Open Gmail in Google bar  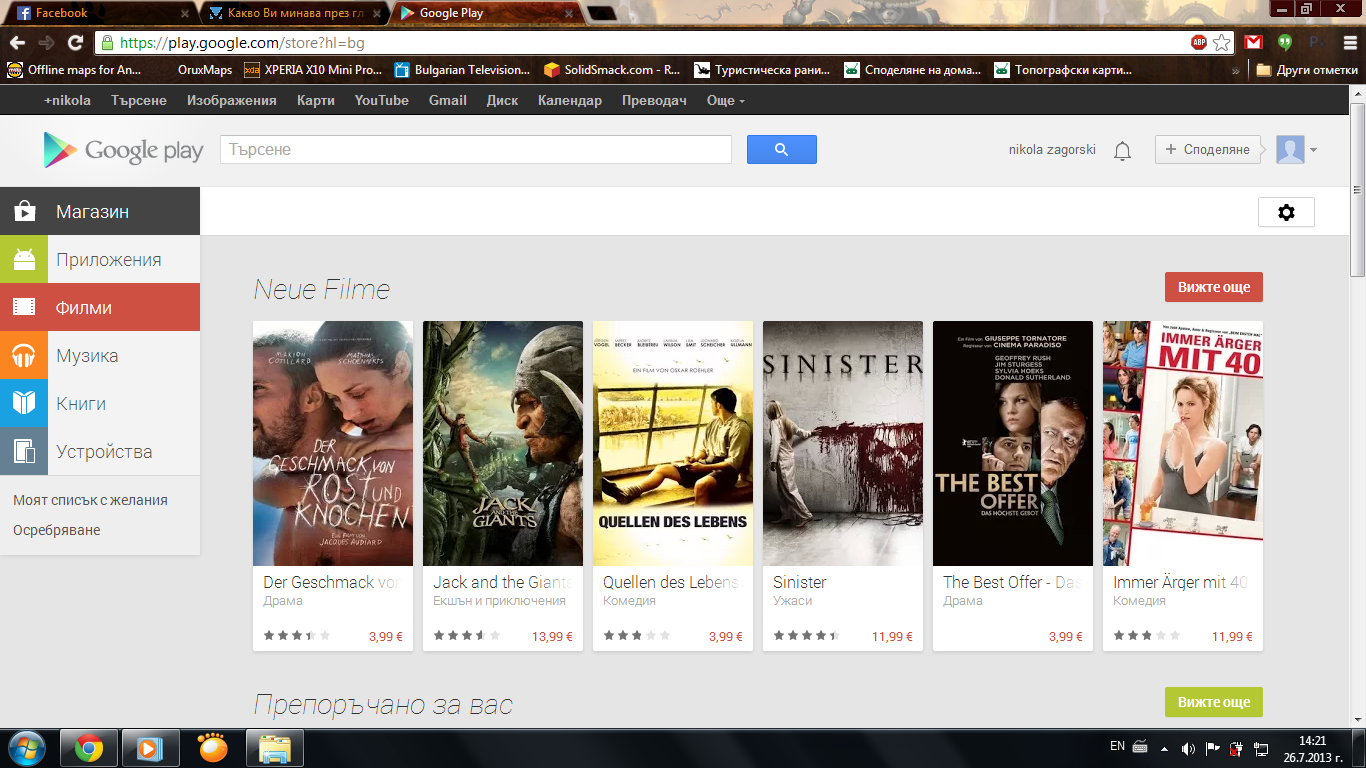pyautogui.click(x=448, y=100)
